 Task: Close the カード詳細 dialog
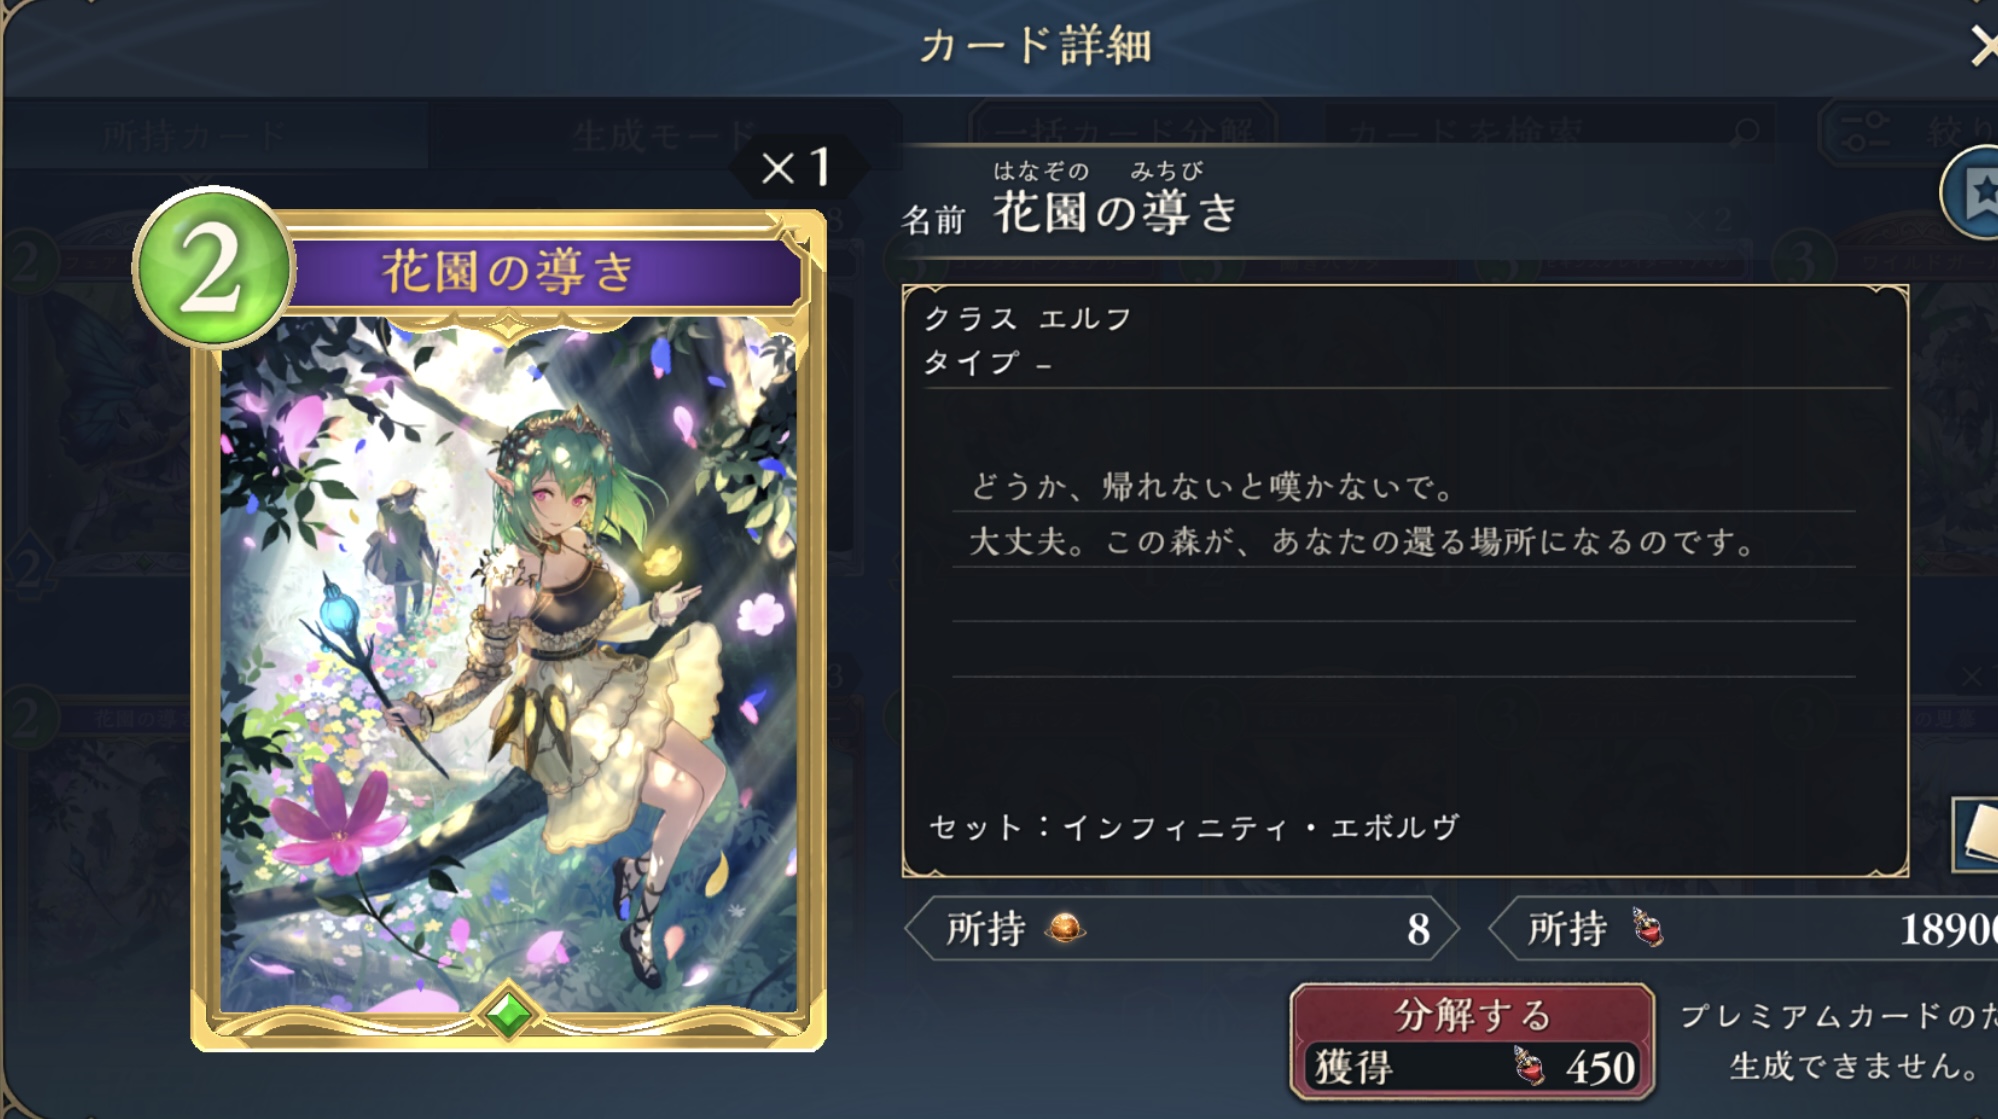pos(1982,46)
